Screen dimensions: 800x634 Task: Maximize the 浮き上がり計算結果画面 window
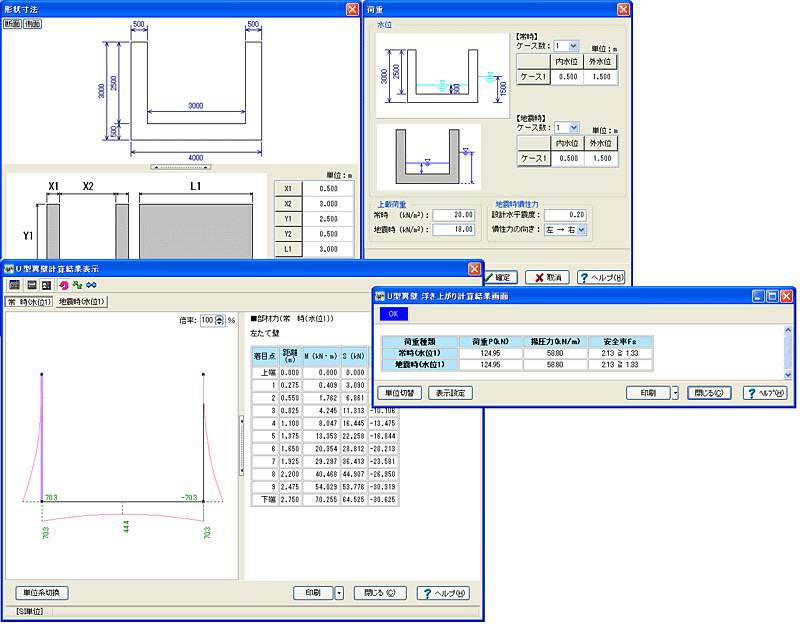(x=772, y=296)
